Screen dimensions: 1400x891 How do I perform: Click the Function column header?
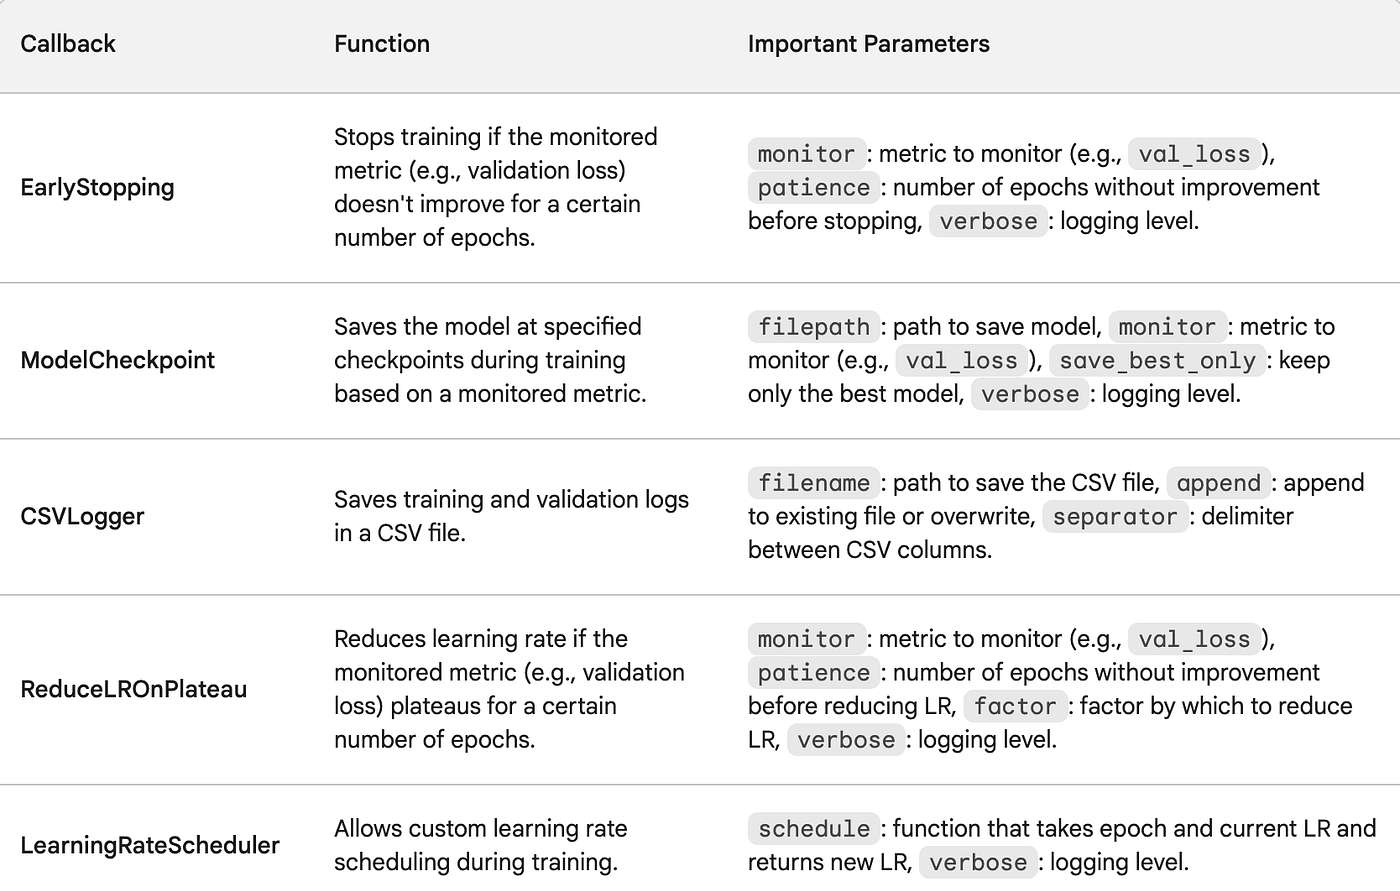tap(382, 44)
